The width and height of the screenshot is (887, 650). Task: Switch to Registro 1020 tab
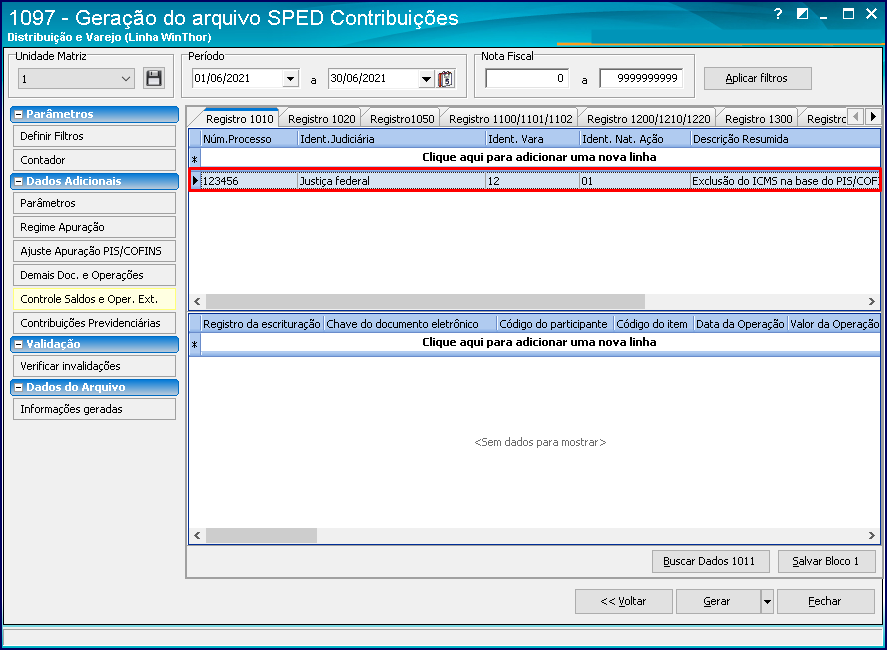click(x=321, y=119)
